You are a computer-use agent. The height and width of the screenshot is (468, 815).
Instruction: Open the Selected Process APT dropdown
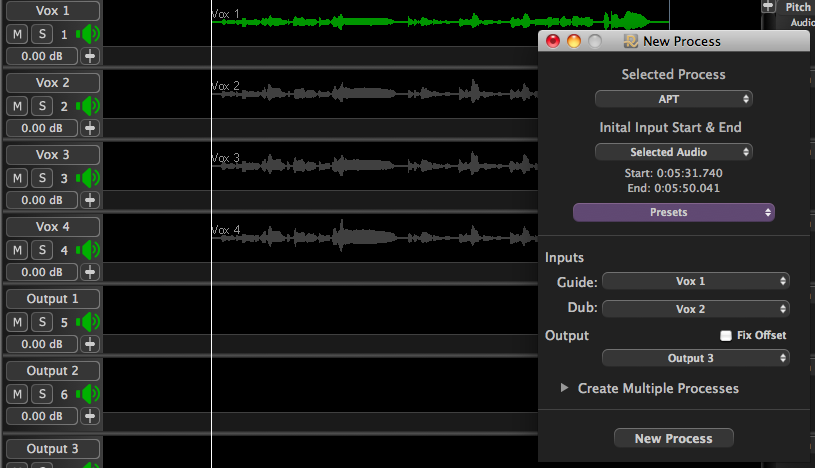pyautogui.click(x=673, y=99)
